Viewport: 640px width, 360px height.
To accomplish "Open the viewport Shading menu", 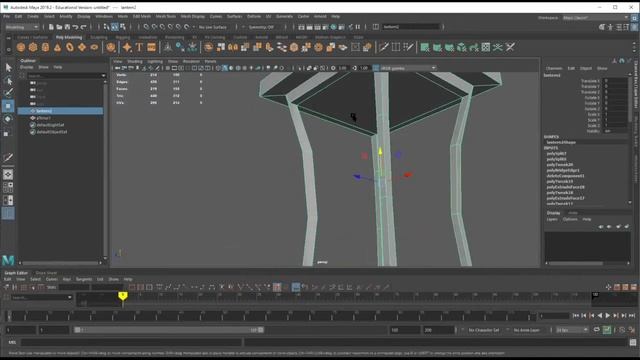I will [x=135, y=61].
